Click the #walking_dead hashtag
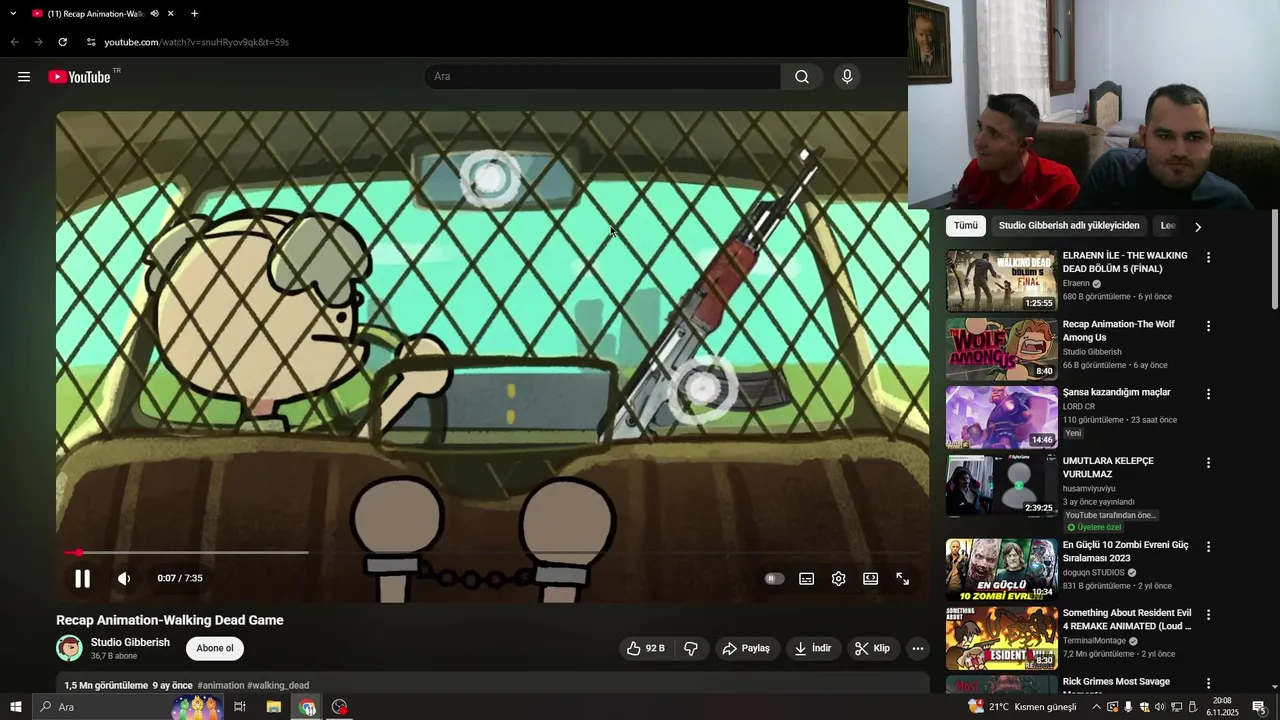Viewport: 1280px width, 720px height. [x=278, y=685]
